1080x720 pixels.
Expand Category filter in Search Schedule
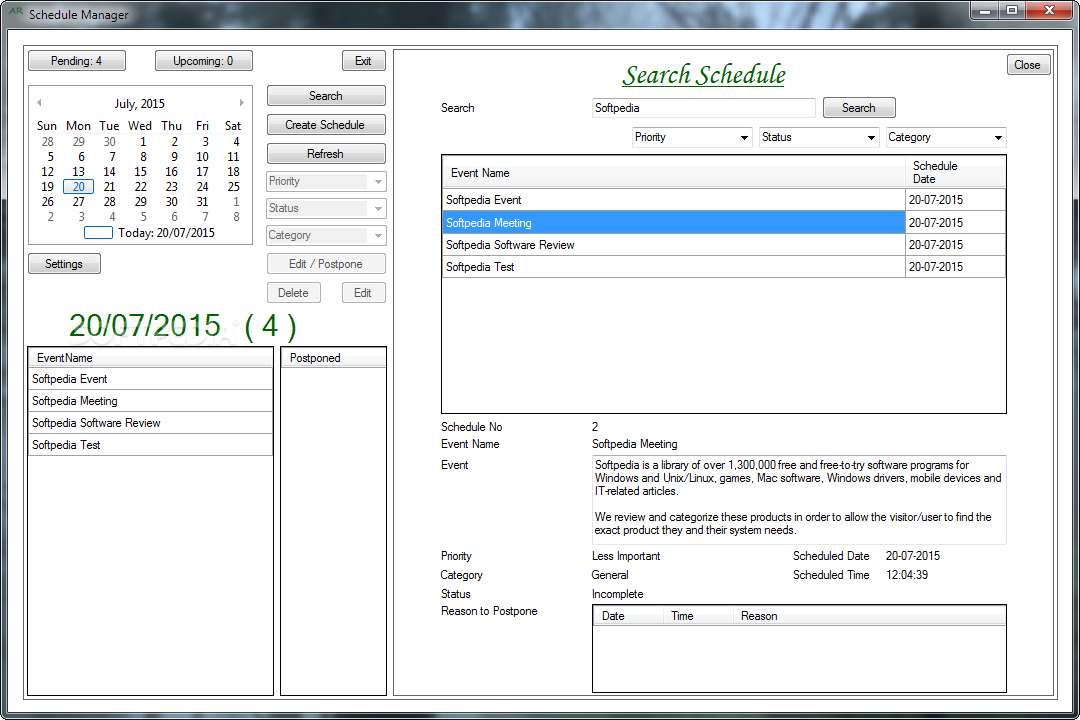(x=946, y=137)
